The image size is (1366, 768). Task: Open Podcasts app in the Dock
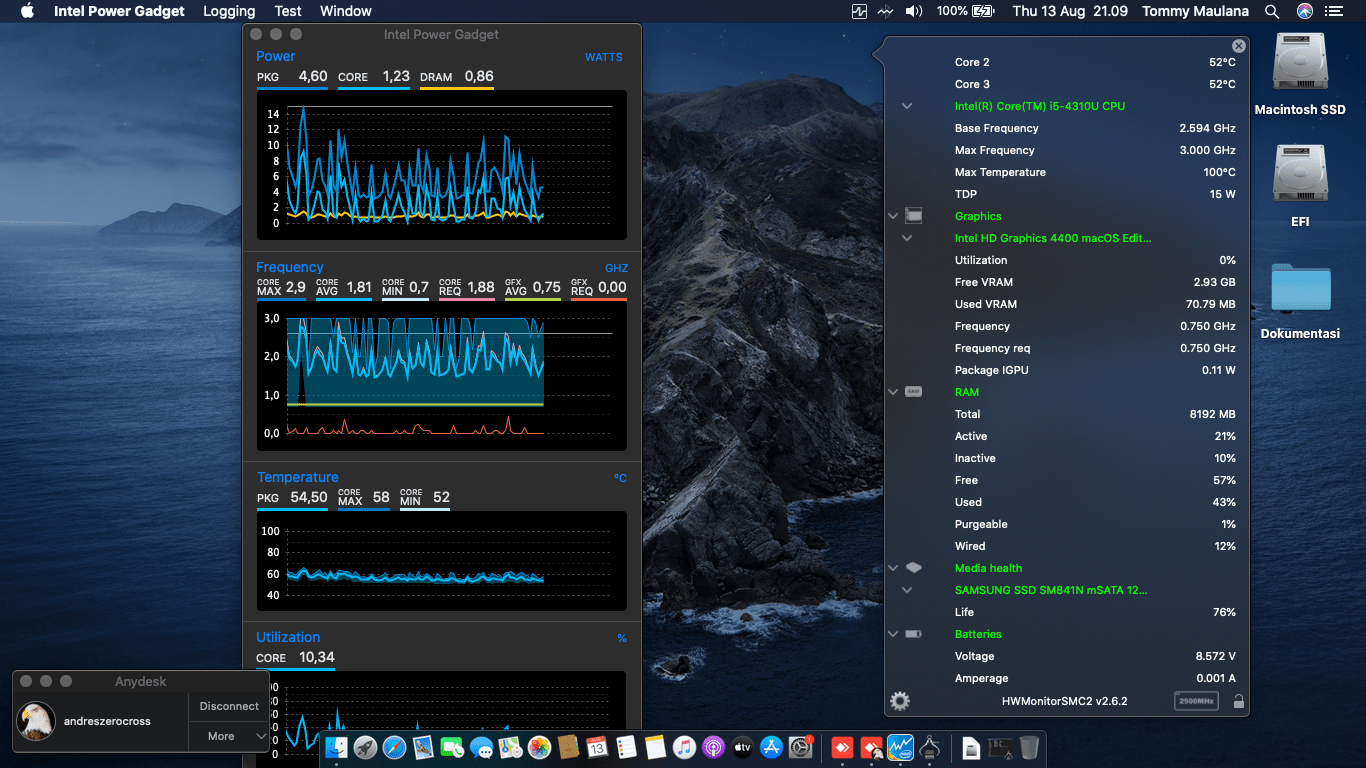coord(713,747)
